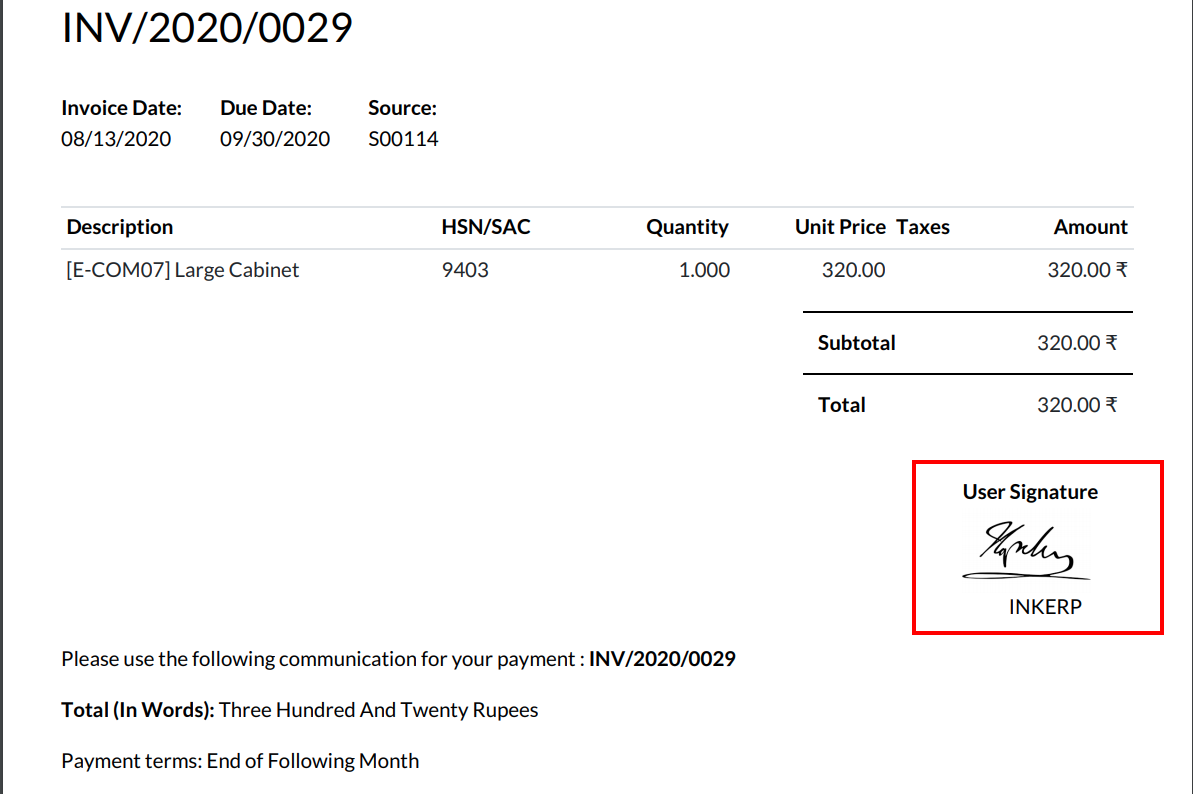Click the 320.00 ₹ value beside Subtotal

pos(1077,343)
